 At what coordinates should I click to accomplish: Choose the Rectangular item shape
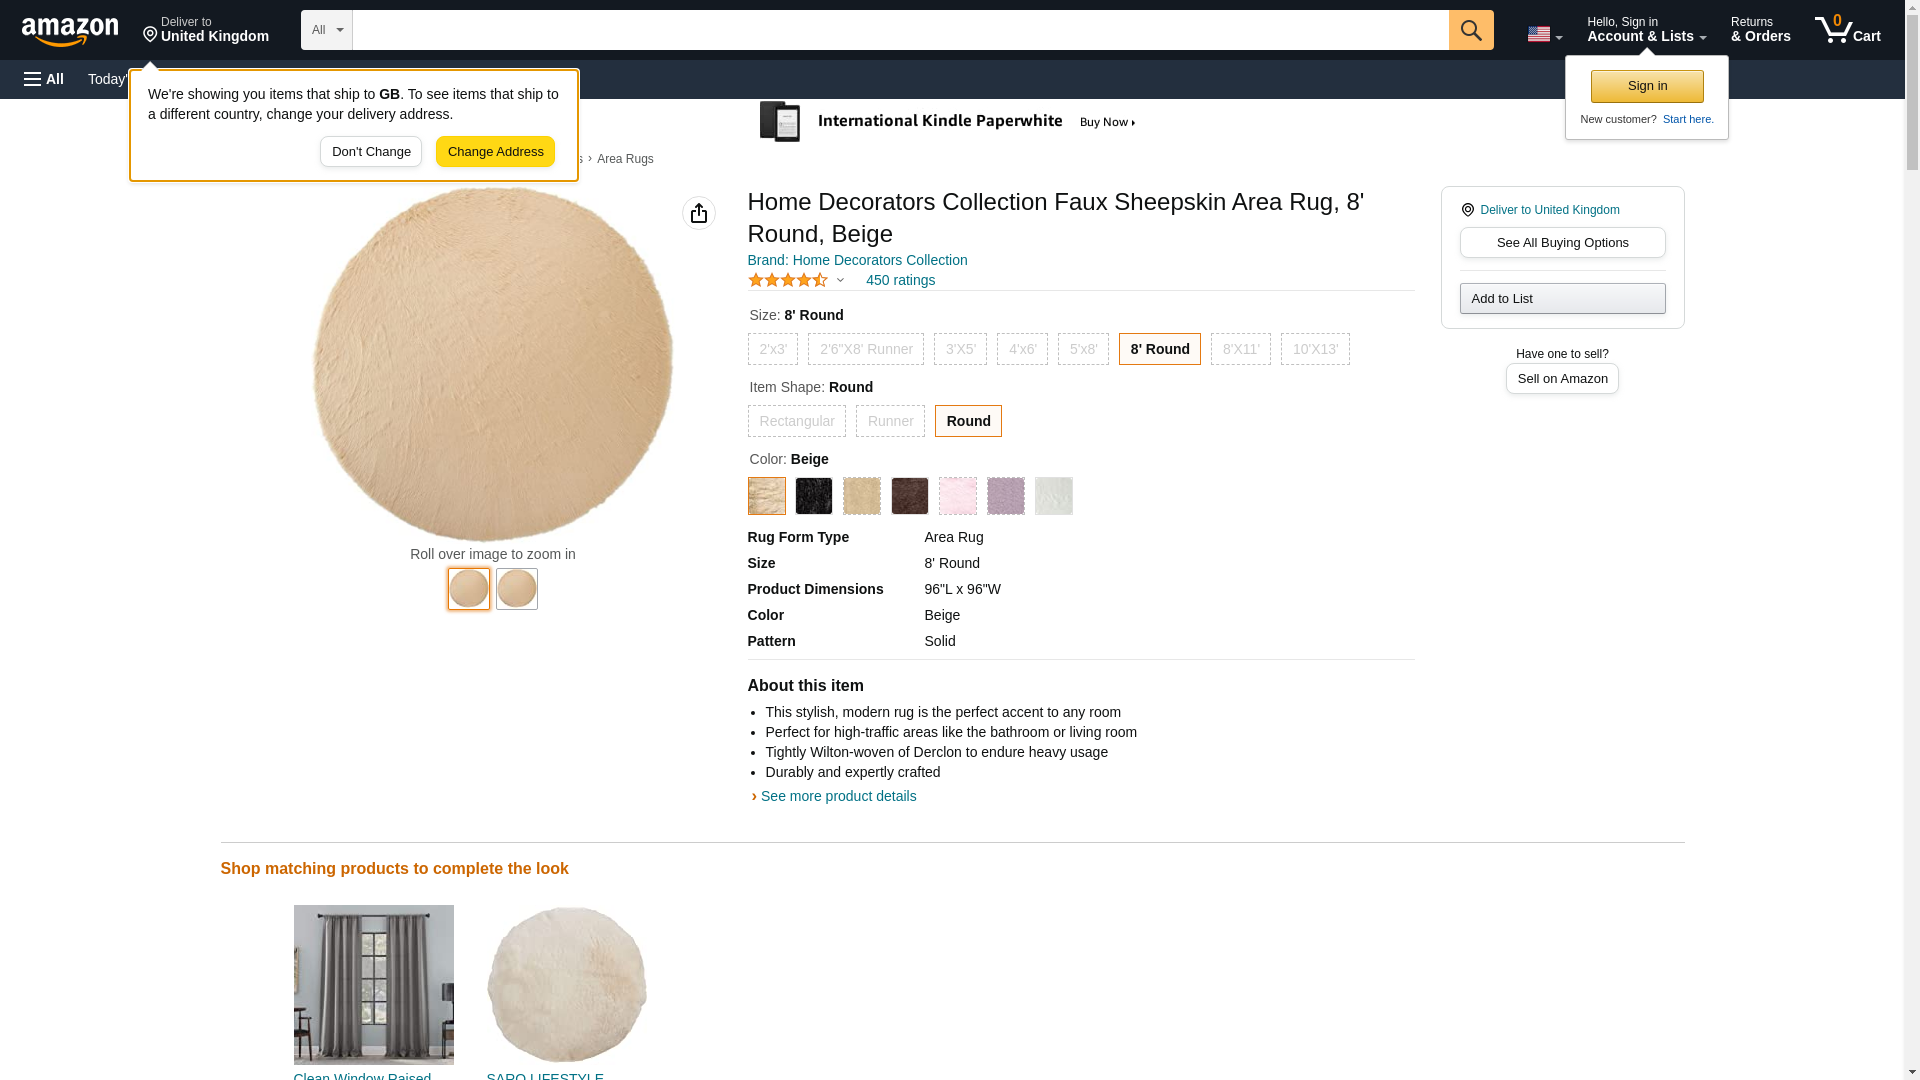[x=796, y=421]
